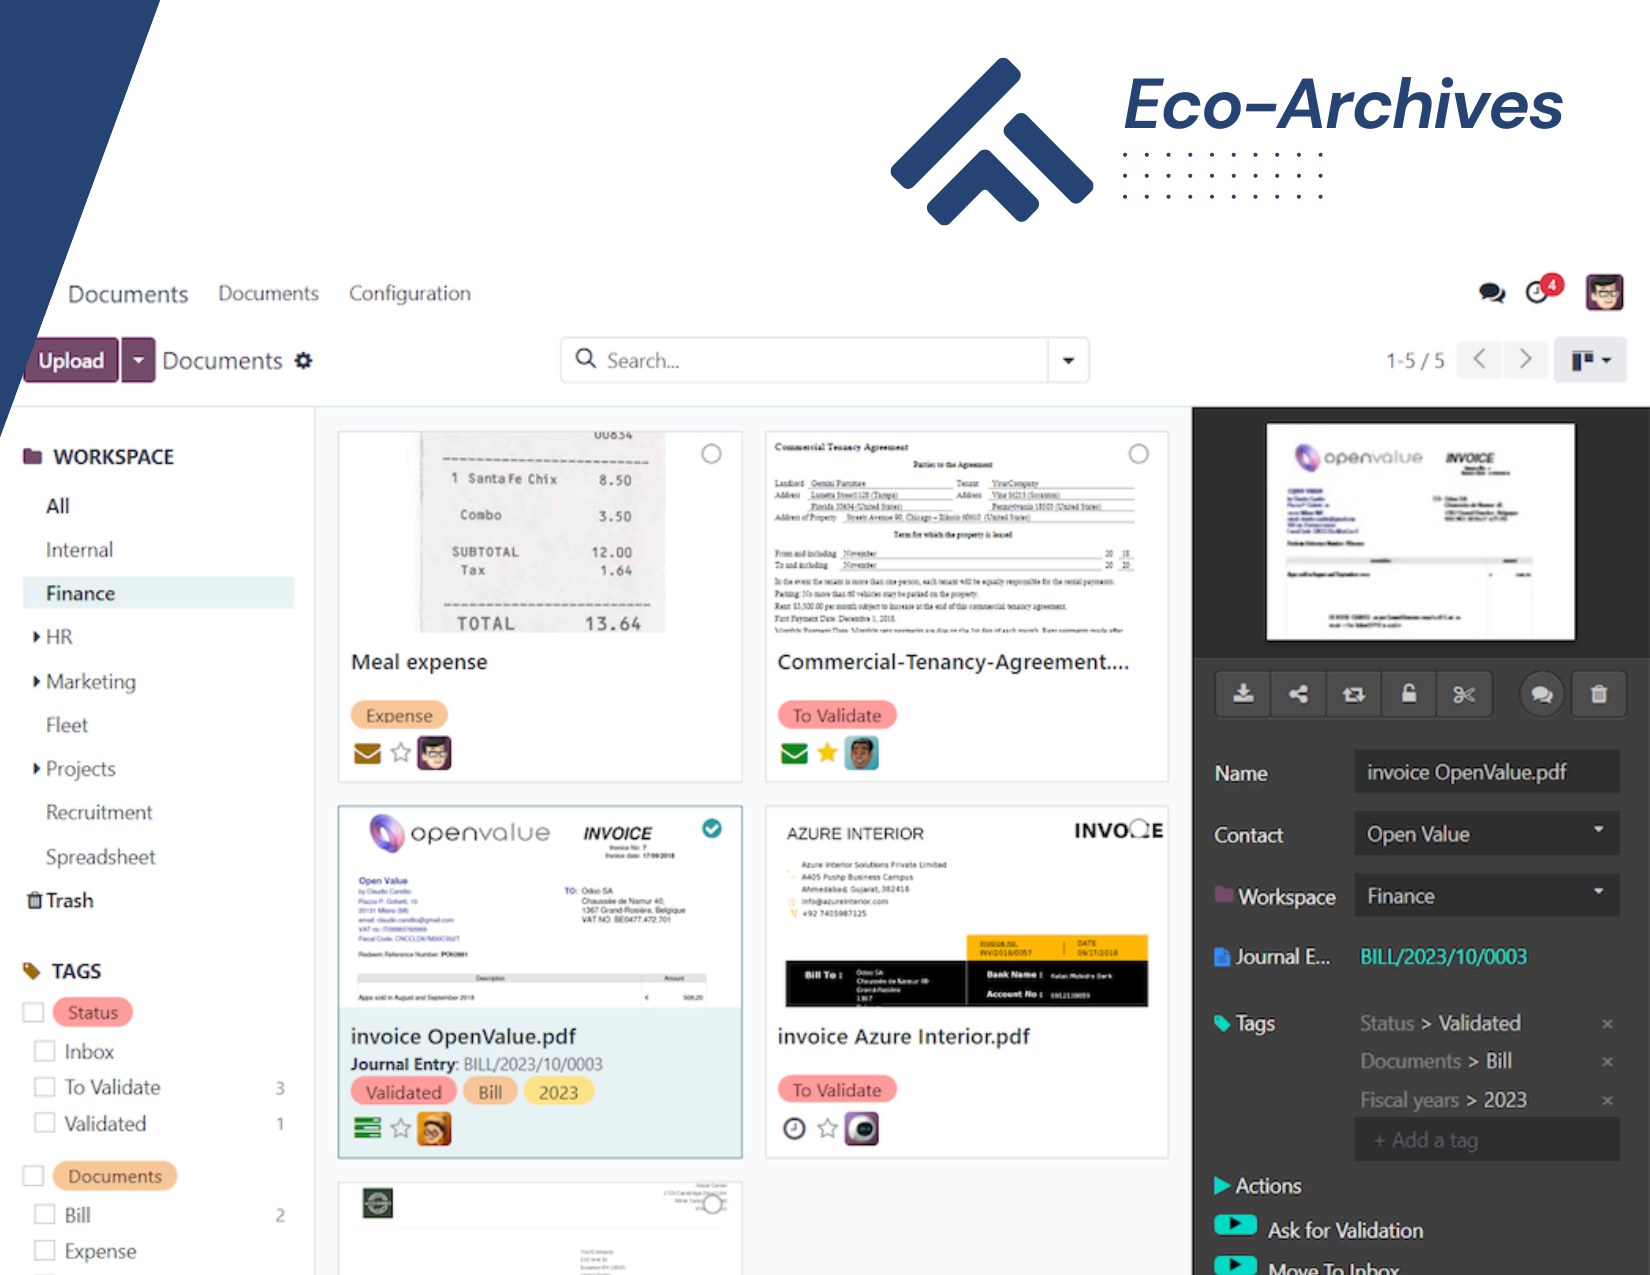Lock the selected document

point(1409,693)
